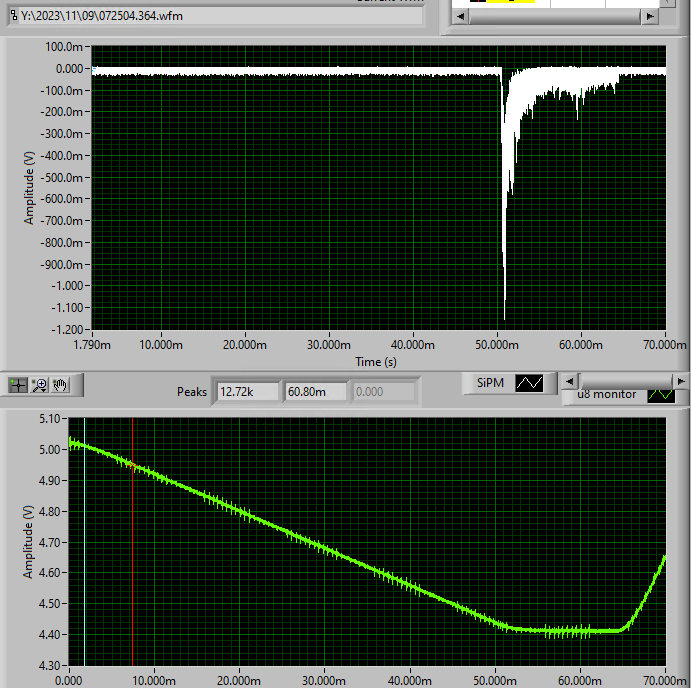This screenshot has width=691, height=688.
Task: Click the 4.30 minimum on lower Y axis
Action: (x=50, y=665)
